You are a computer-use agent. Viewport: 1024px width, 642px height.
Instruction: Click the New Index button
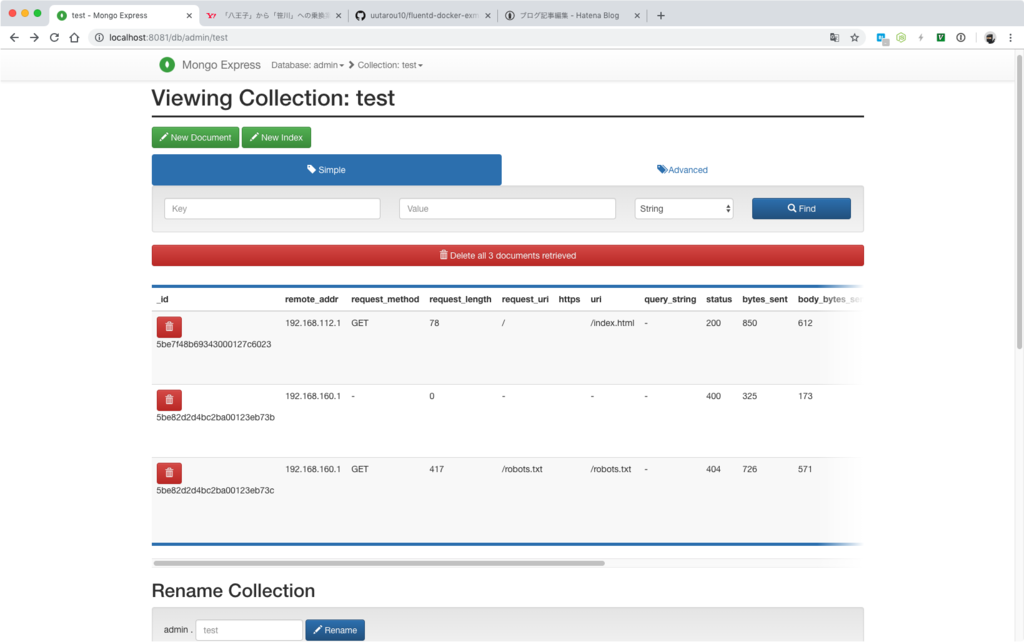click(276, 137)
